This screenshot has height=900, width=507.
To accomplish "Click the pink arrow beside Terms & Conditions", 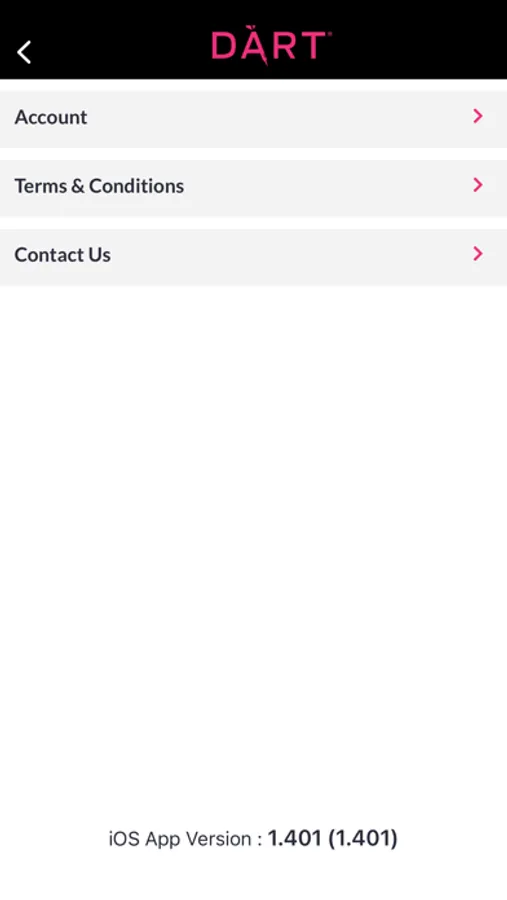I will 477,185.
